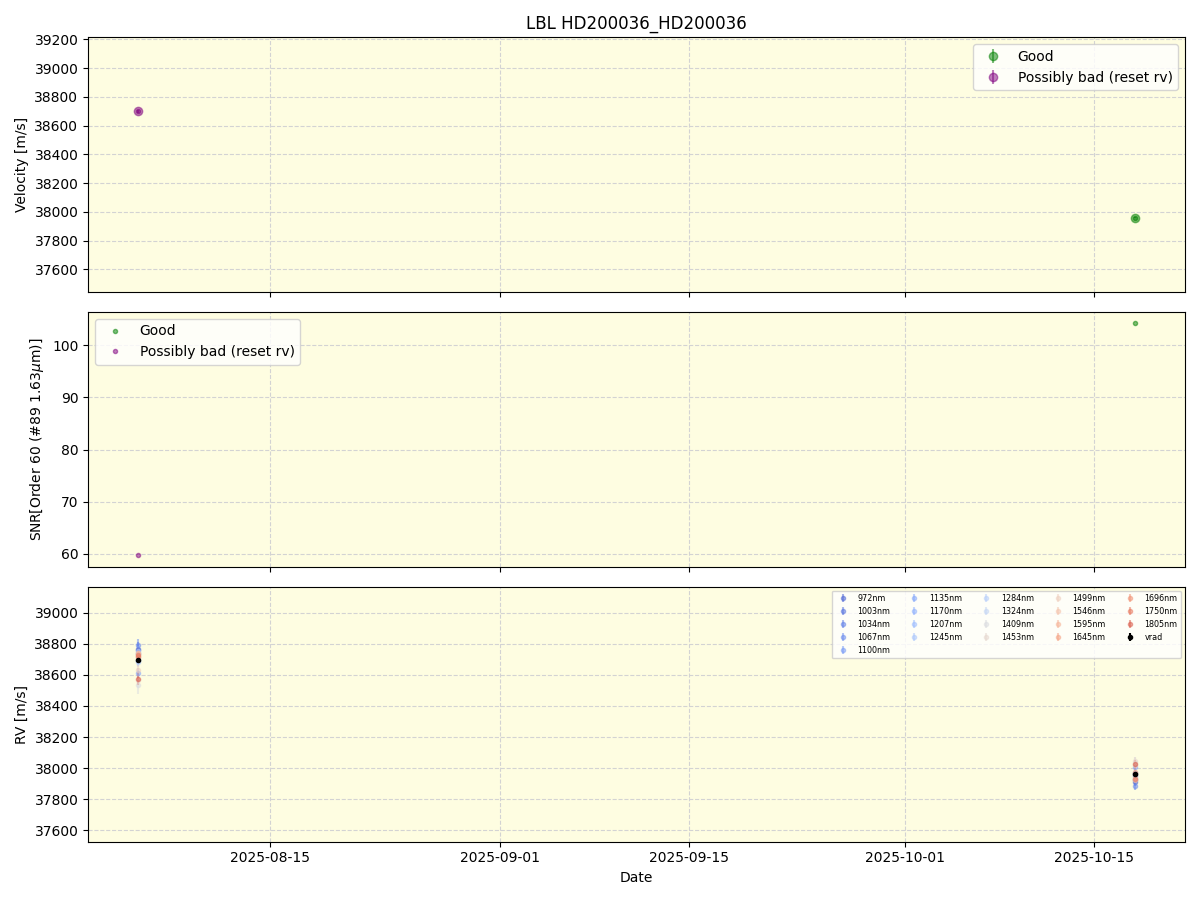Select the 1170nm legend entry
Screen dimensions: 1200x900
pos(937,611)
